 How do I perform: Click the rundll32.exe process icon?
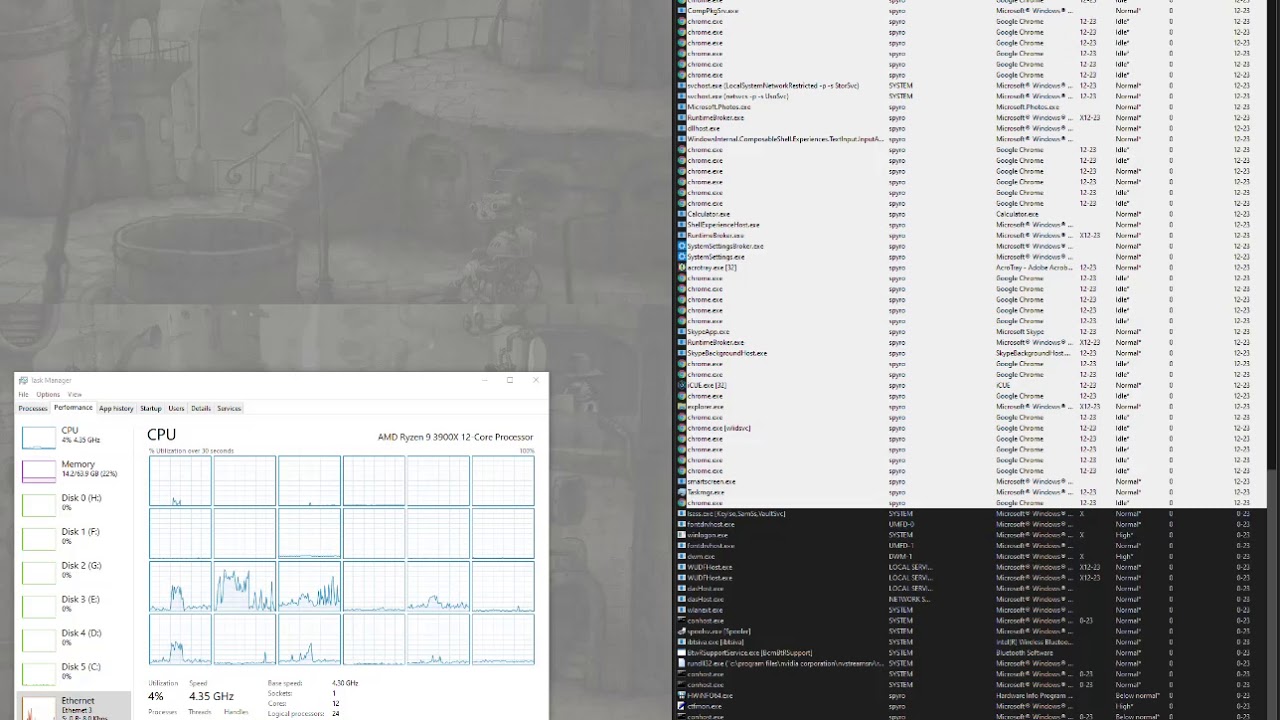click(682, 663)
